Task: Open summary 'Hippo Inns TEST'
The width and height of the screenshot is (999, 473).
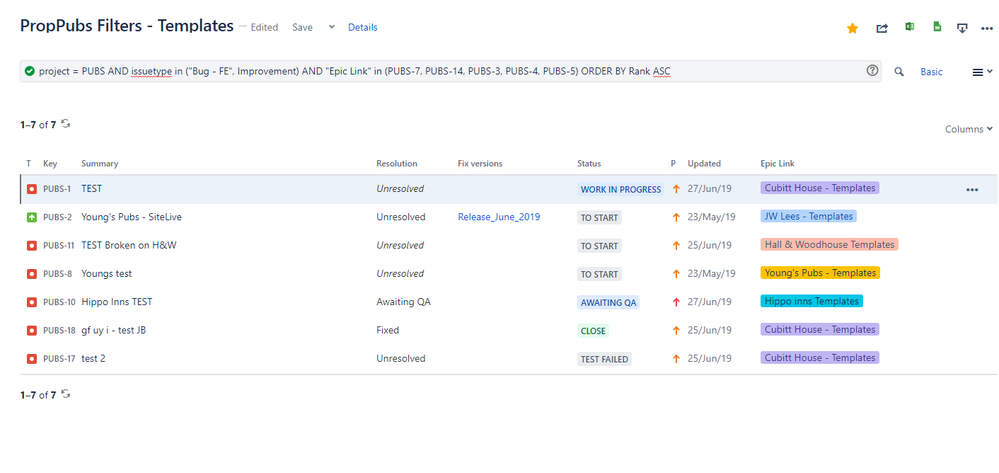Action: (x=117, y=302)
